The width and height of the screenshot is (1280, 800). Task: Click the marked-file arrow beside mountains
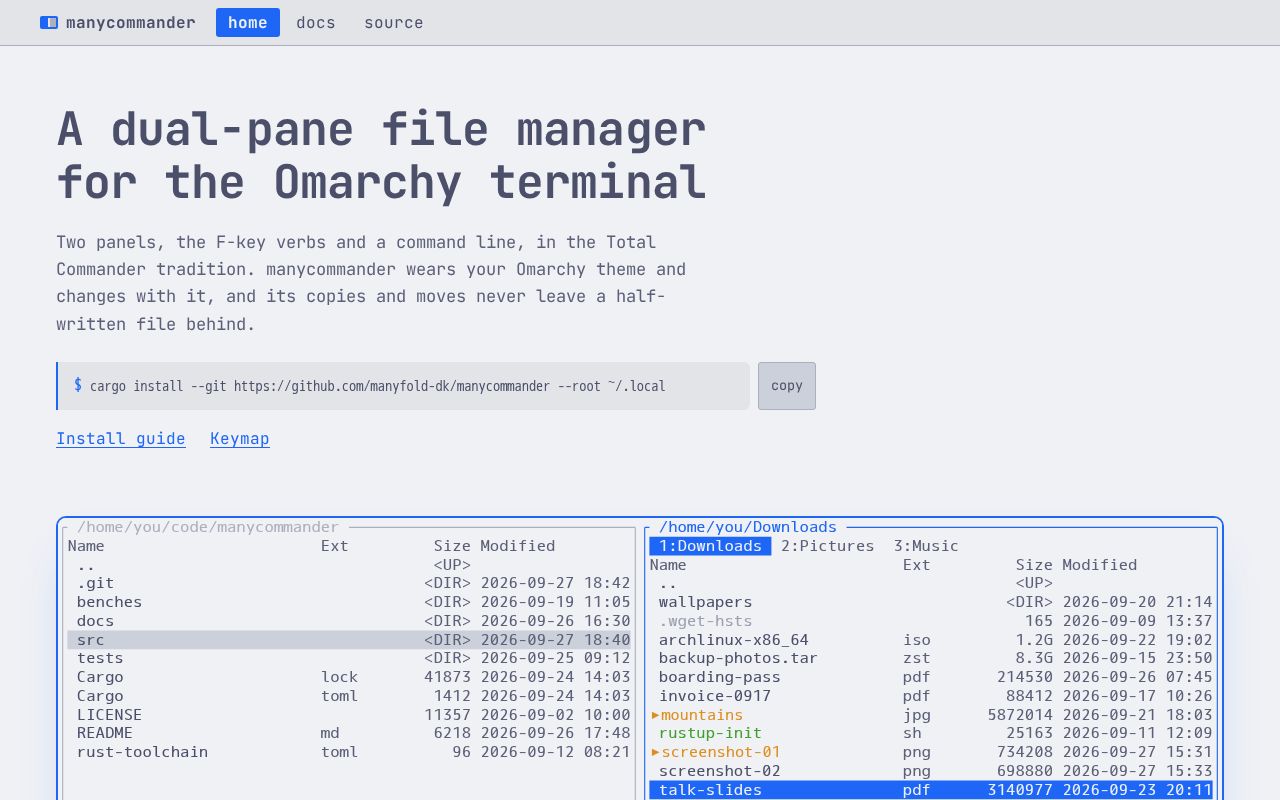point(655,715)
